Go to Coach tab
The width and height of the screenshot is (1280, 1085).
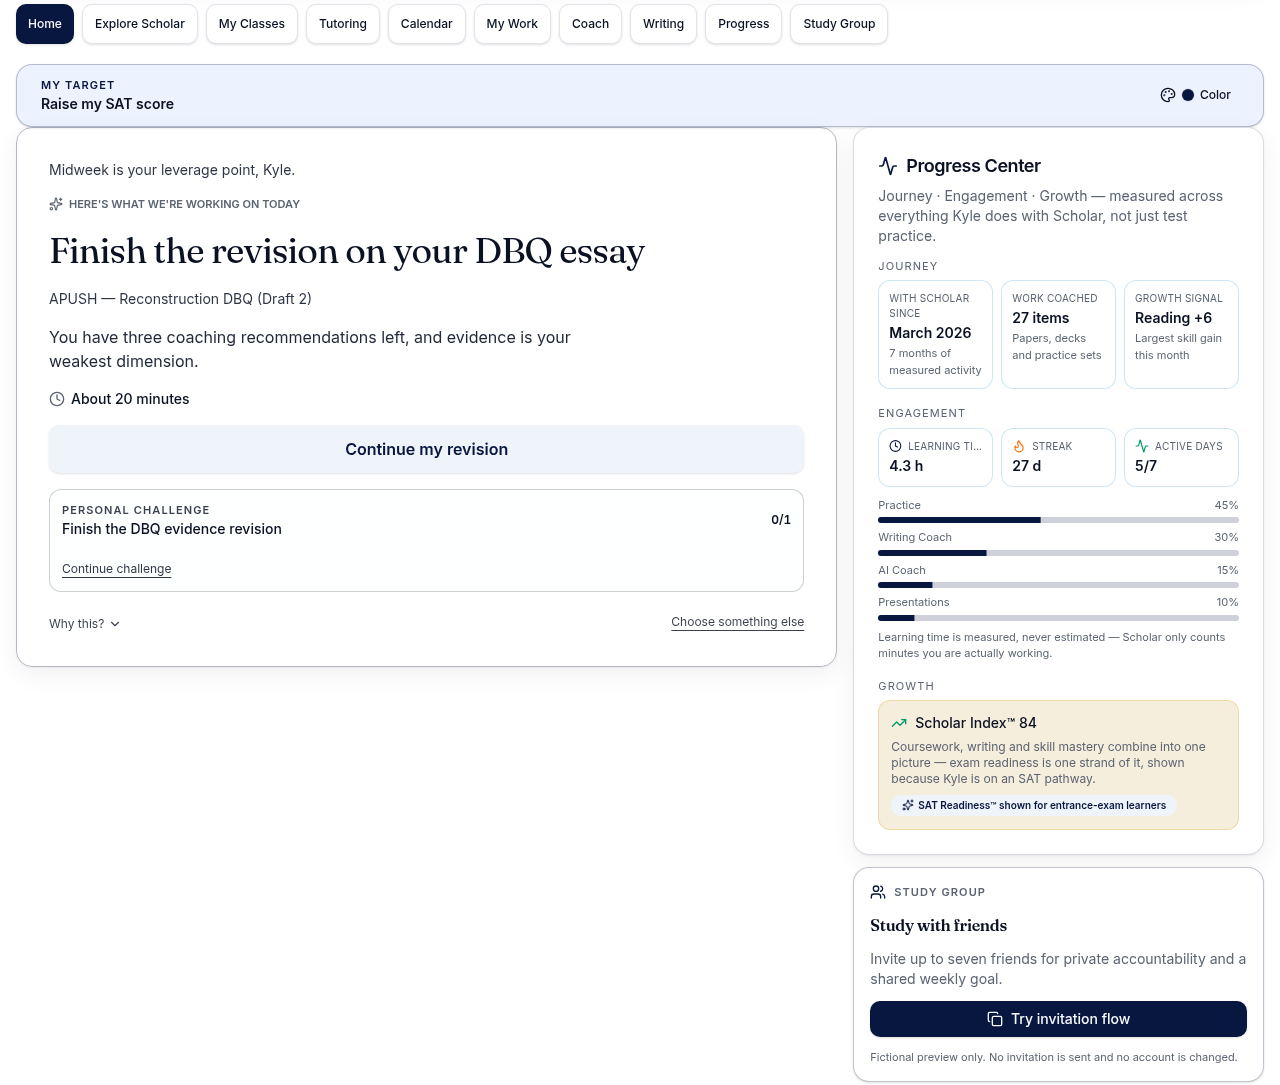click(x=591, y=24)
